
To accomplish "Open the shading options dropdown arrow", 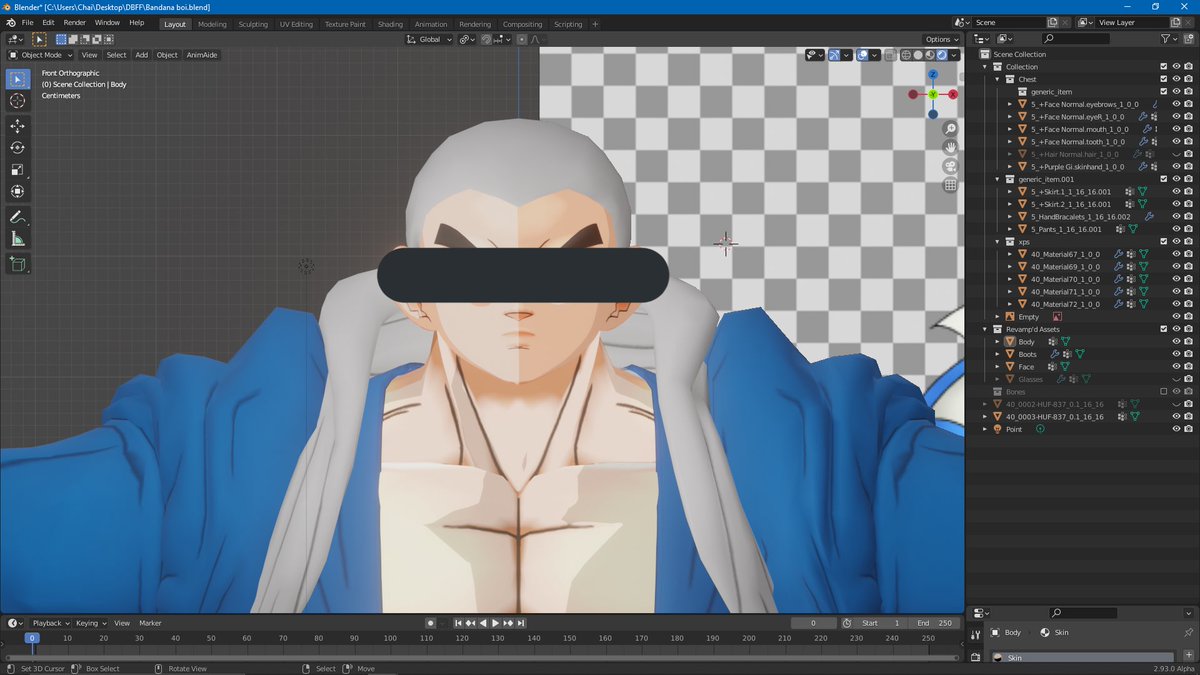I will 955,55.
